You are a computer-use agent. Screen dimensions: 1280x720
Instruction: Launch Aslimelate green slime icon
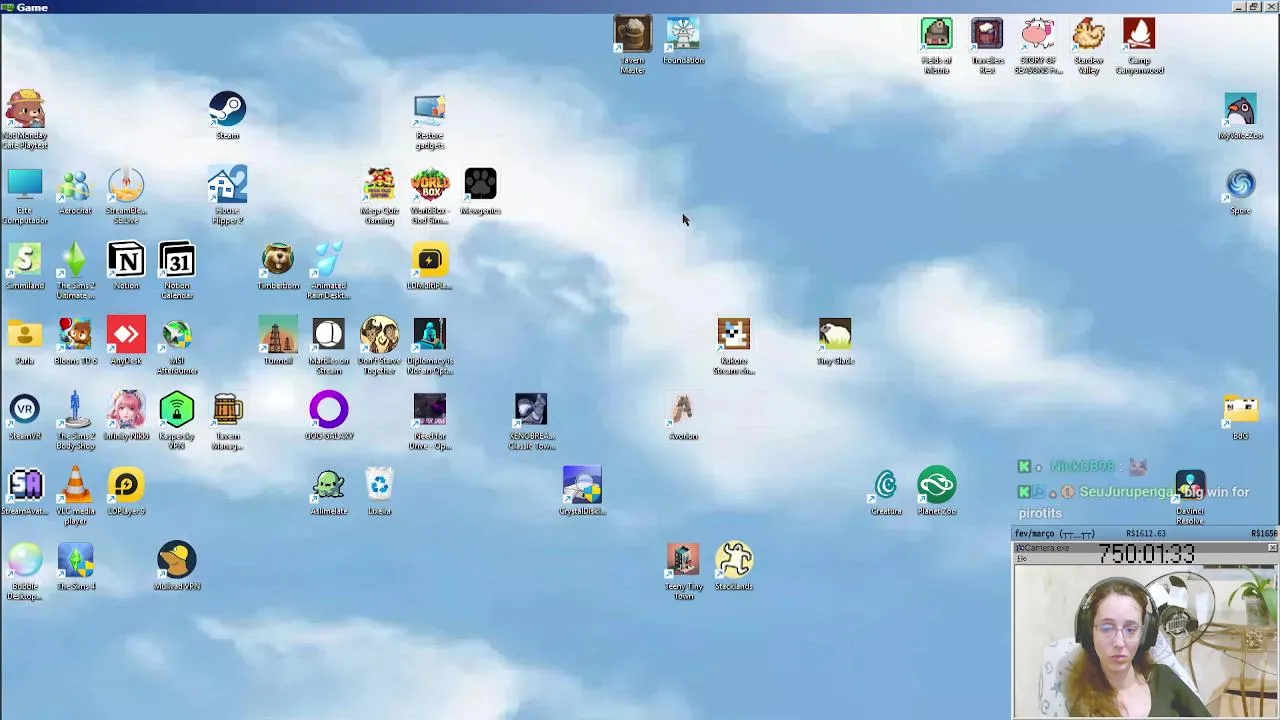pyautogui.click(x=328, y=486)
